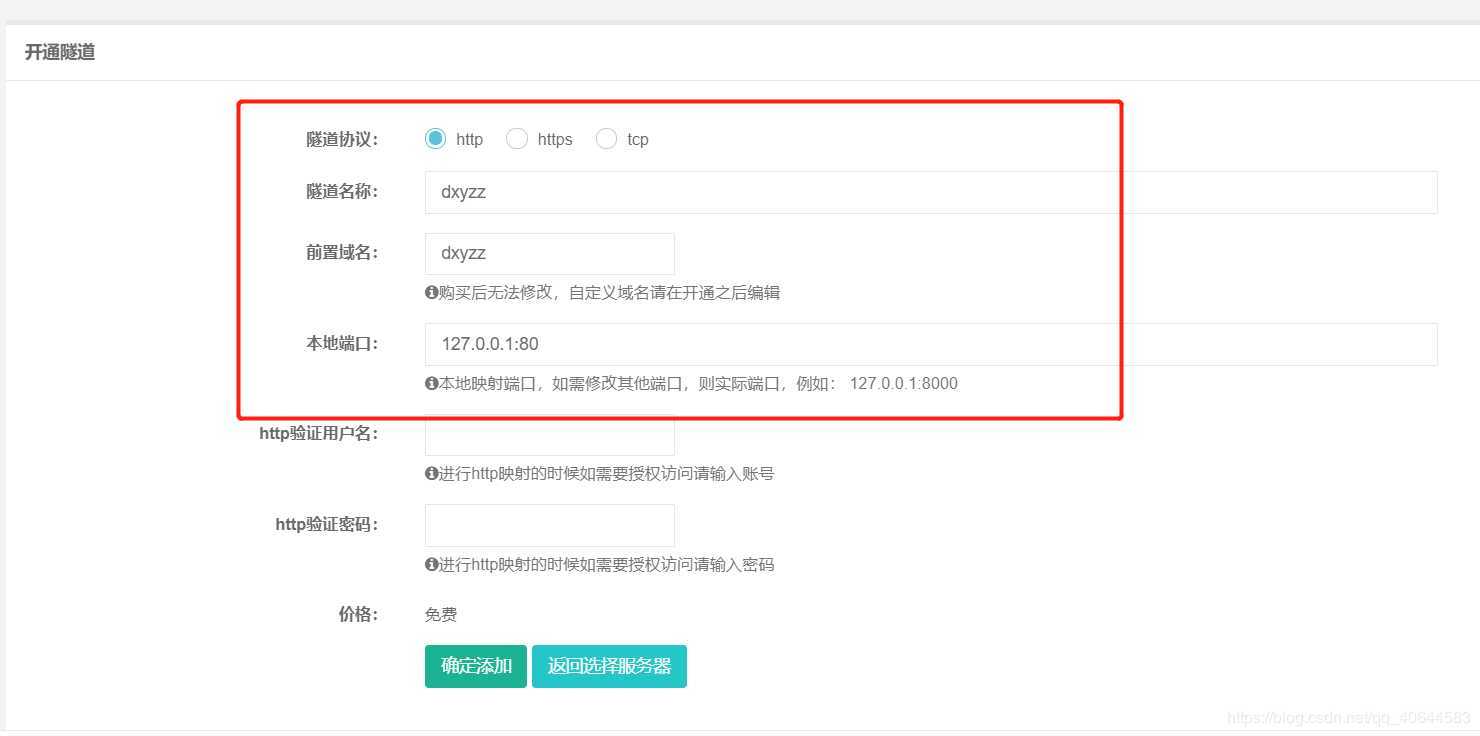This screenshot has height=736, width=1480.
Task: Click the hint about entering 密码
Action: 607,565
